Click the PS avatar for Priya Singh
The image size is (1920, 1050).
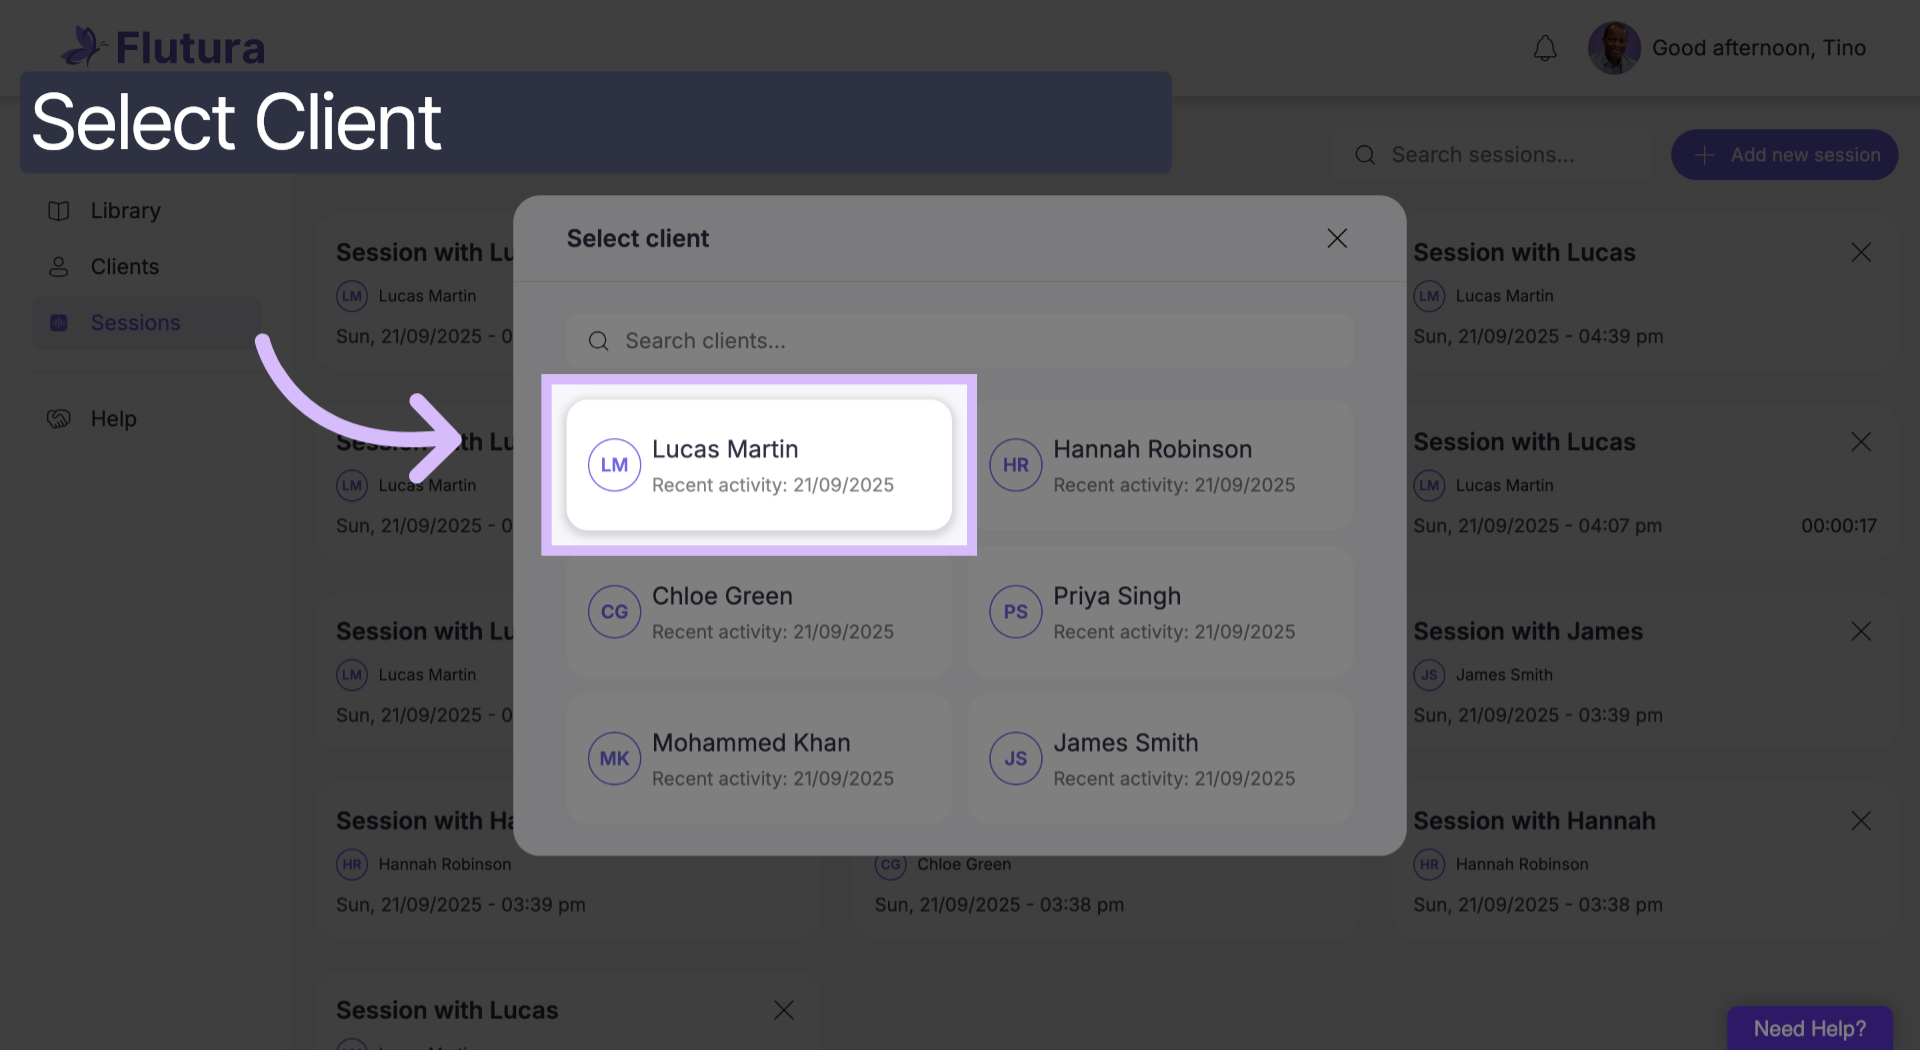1015,612
